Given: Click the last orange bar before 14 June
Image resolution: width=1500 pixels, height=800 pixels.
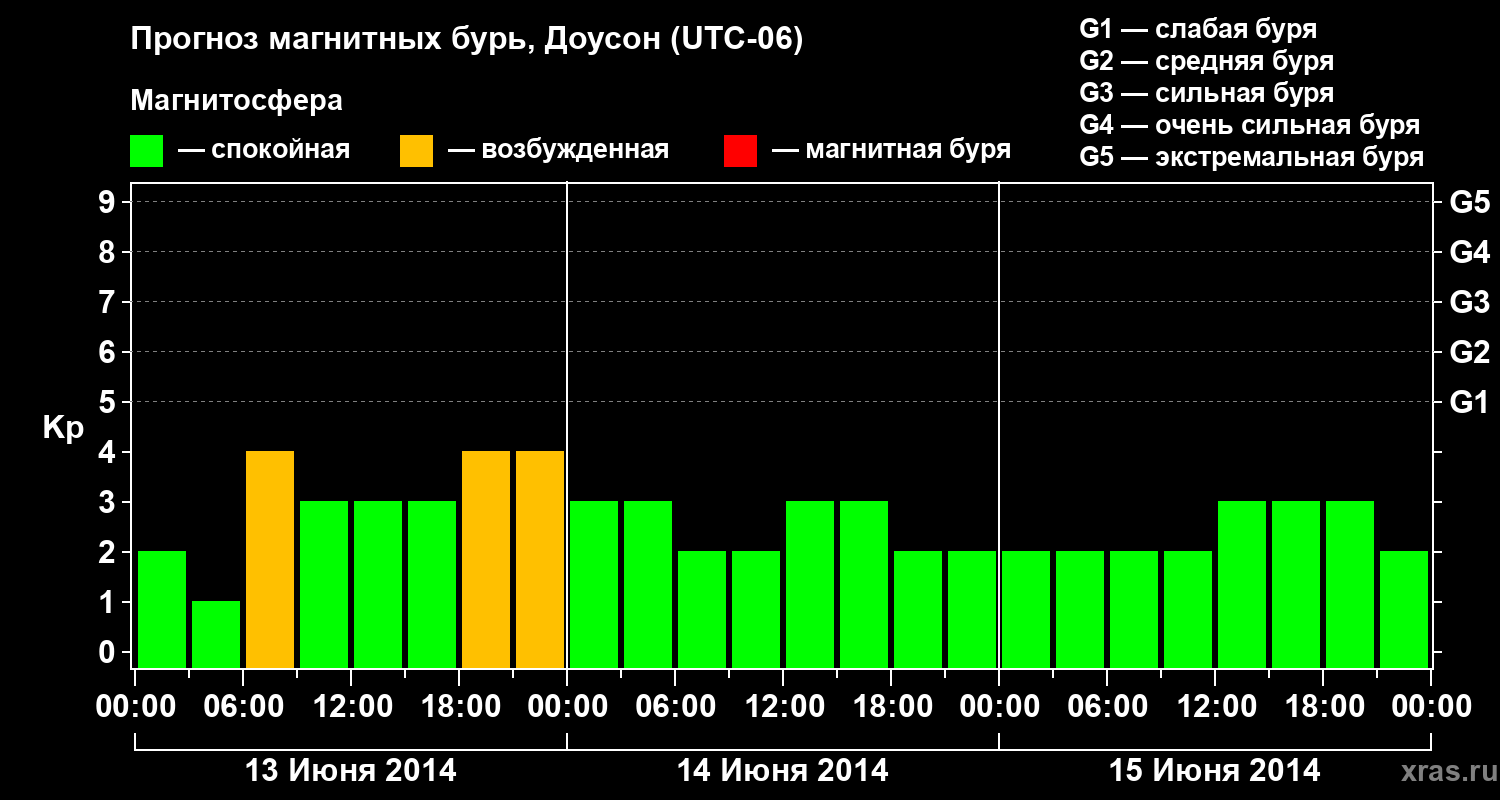Looking at the screenshot, I should click(540, 559).
